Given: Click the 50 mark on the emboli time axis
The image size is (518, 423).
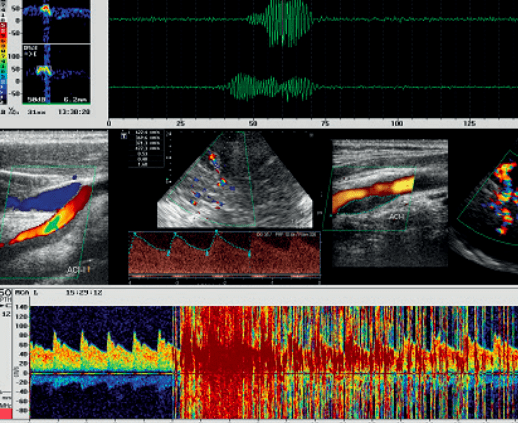Looking at the screenshot, I should (253, 124).
